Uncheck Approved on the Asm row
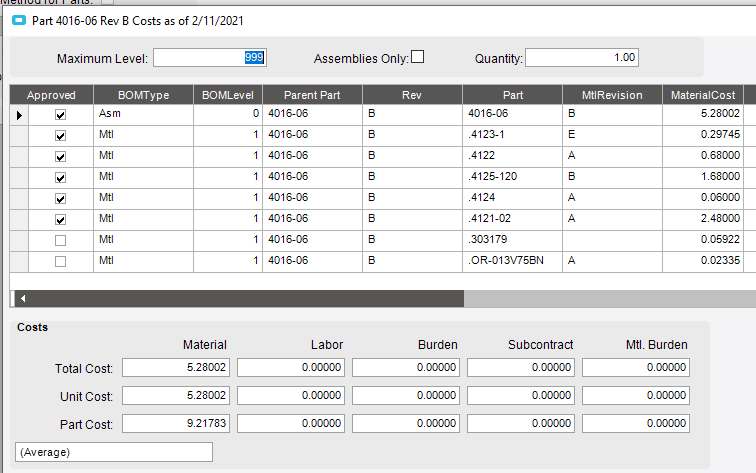The width and height of the screenshot is (756, 473). (x=60, y=115)
